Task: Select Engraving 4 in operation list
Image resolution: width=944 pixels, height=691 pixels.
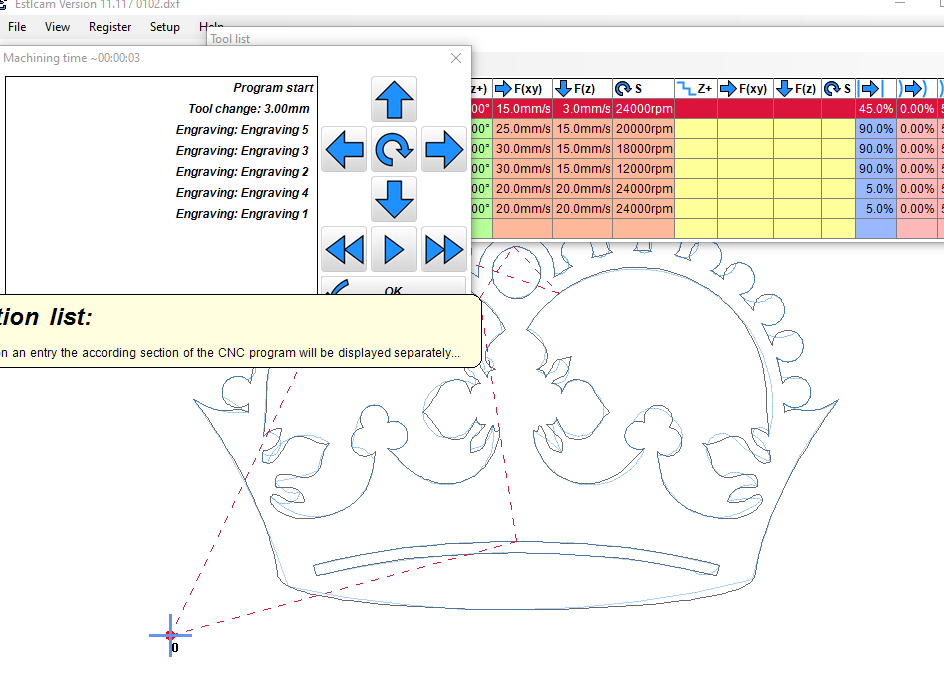Action: point(242,193)
